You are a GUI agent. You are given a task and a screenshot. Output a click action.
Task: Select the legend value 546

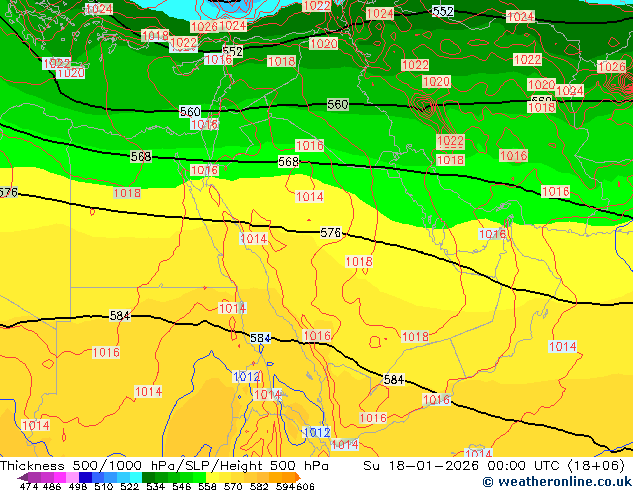[x=181, y=486]
